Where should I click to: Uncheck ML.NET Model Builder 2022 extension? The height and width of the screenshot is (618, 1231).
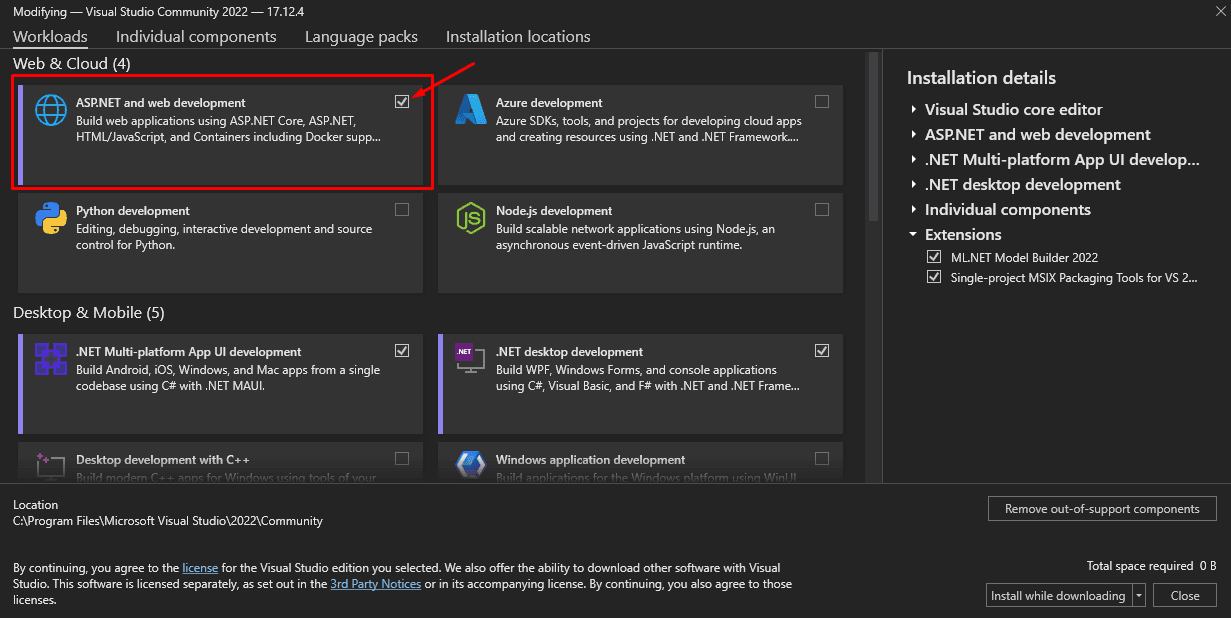tap(934, 257)
